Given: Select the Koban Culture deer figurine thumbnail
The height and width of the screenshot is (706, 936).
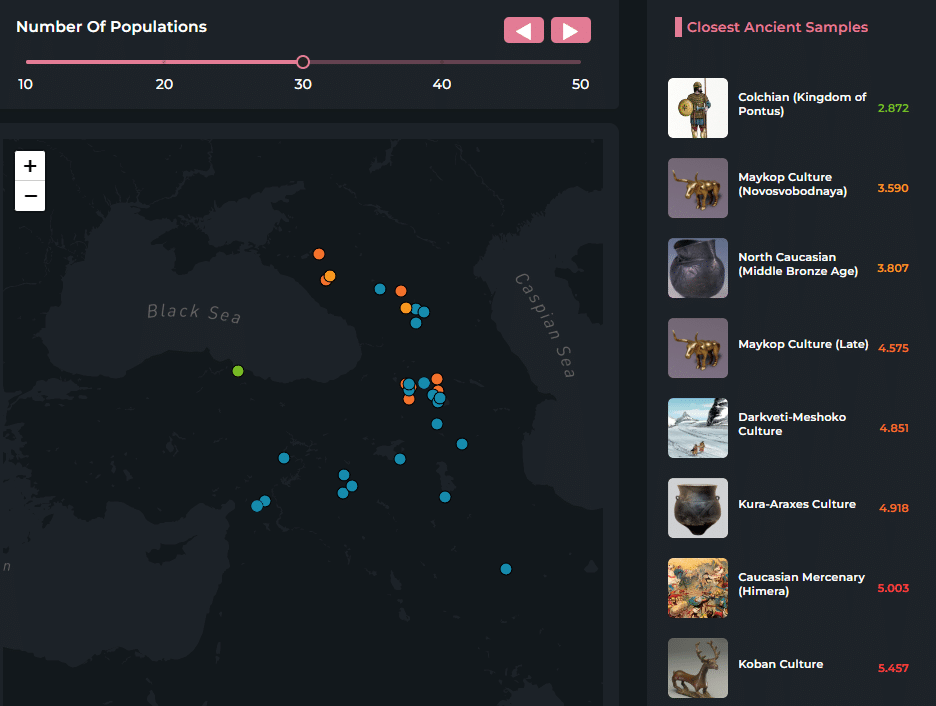Looking at the screenshot, I should click(x=697, y=668).
